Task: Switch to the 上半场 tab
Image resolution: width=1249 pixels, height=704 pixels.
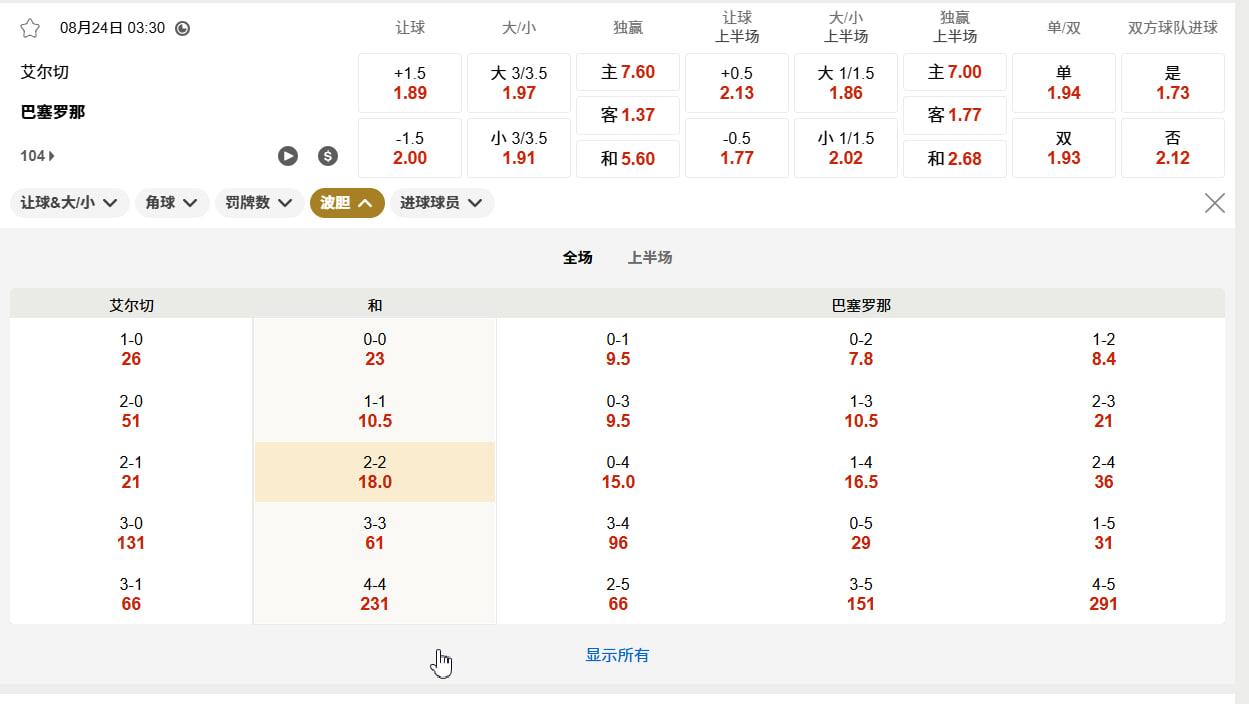Action: [x=650, y=257]
